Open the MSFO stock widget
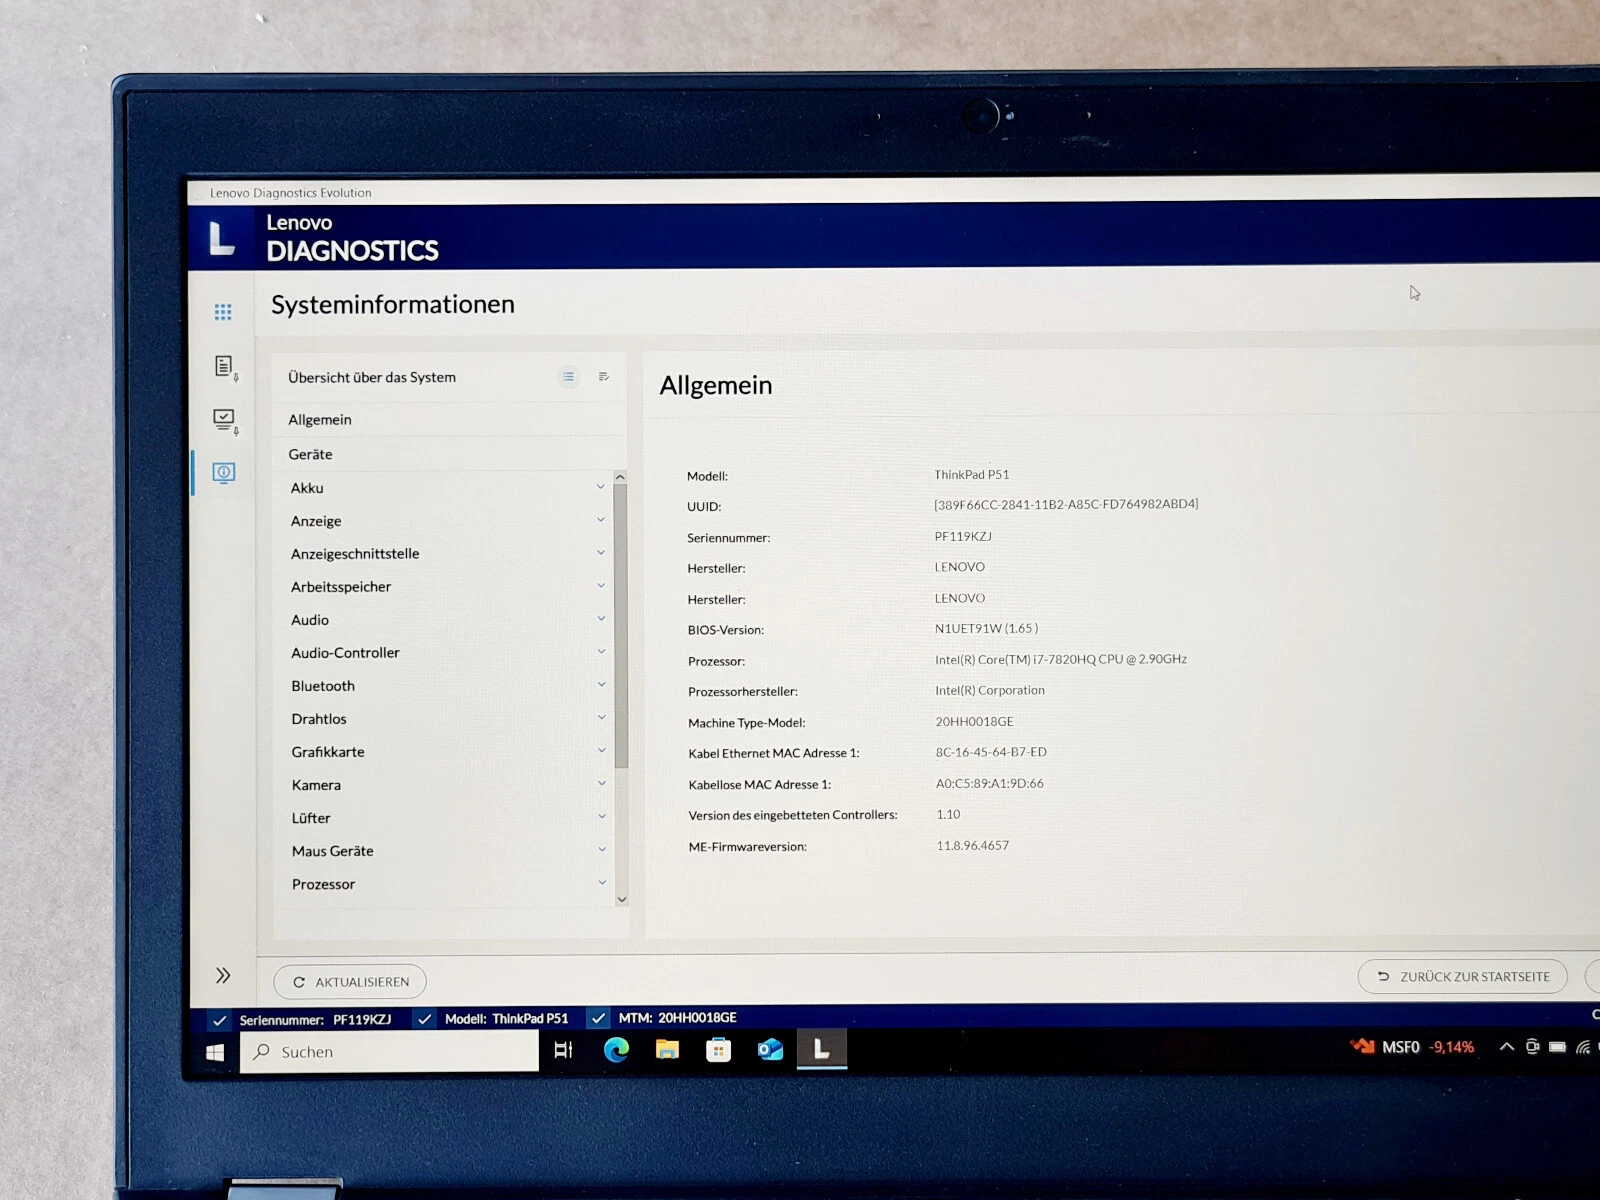This screenshot has height=1200, width=1600. click(1413, 1047)
